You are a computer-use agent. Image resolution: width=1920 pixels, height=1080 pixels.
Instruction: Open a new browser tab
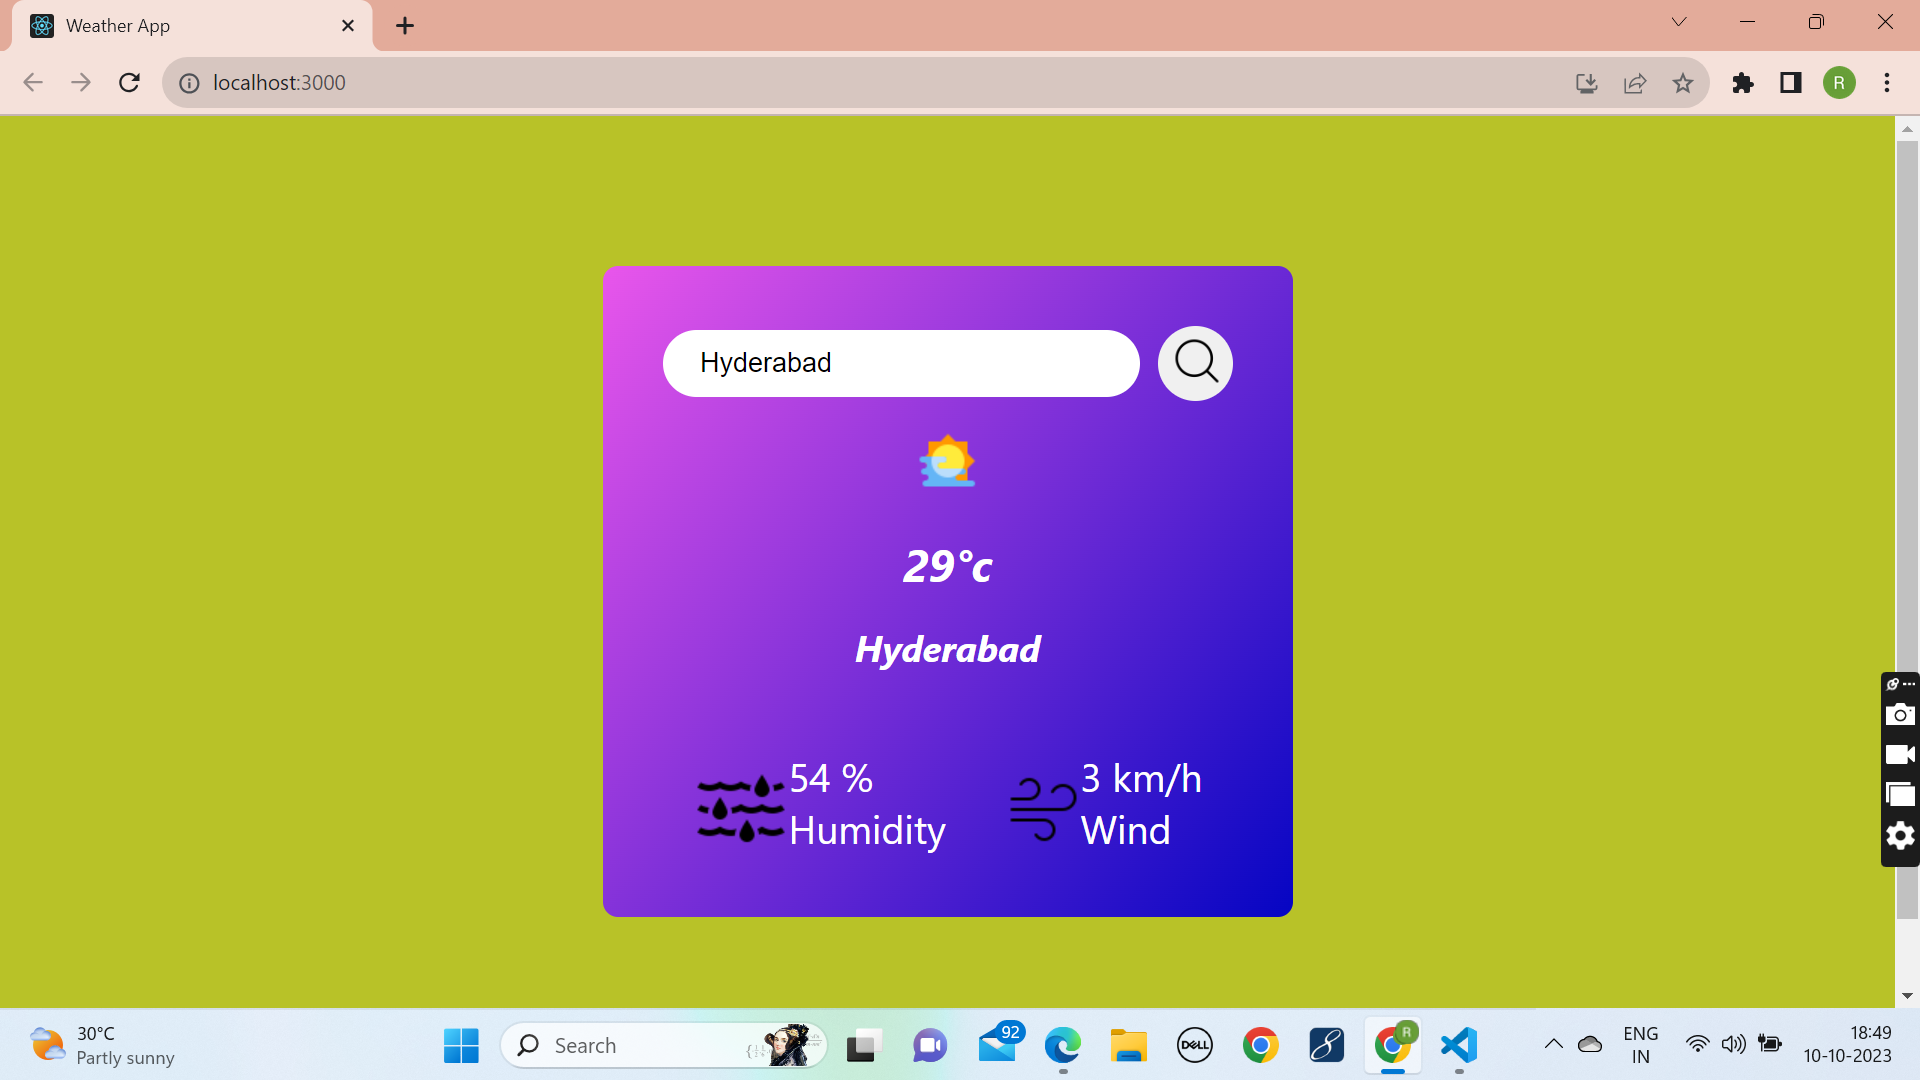coord(404,25)
